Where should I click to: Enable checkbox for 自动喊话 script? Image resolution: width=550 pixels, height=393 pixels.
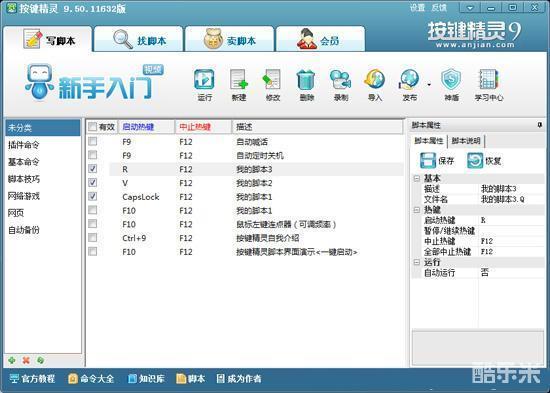[x=93, y=141]
